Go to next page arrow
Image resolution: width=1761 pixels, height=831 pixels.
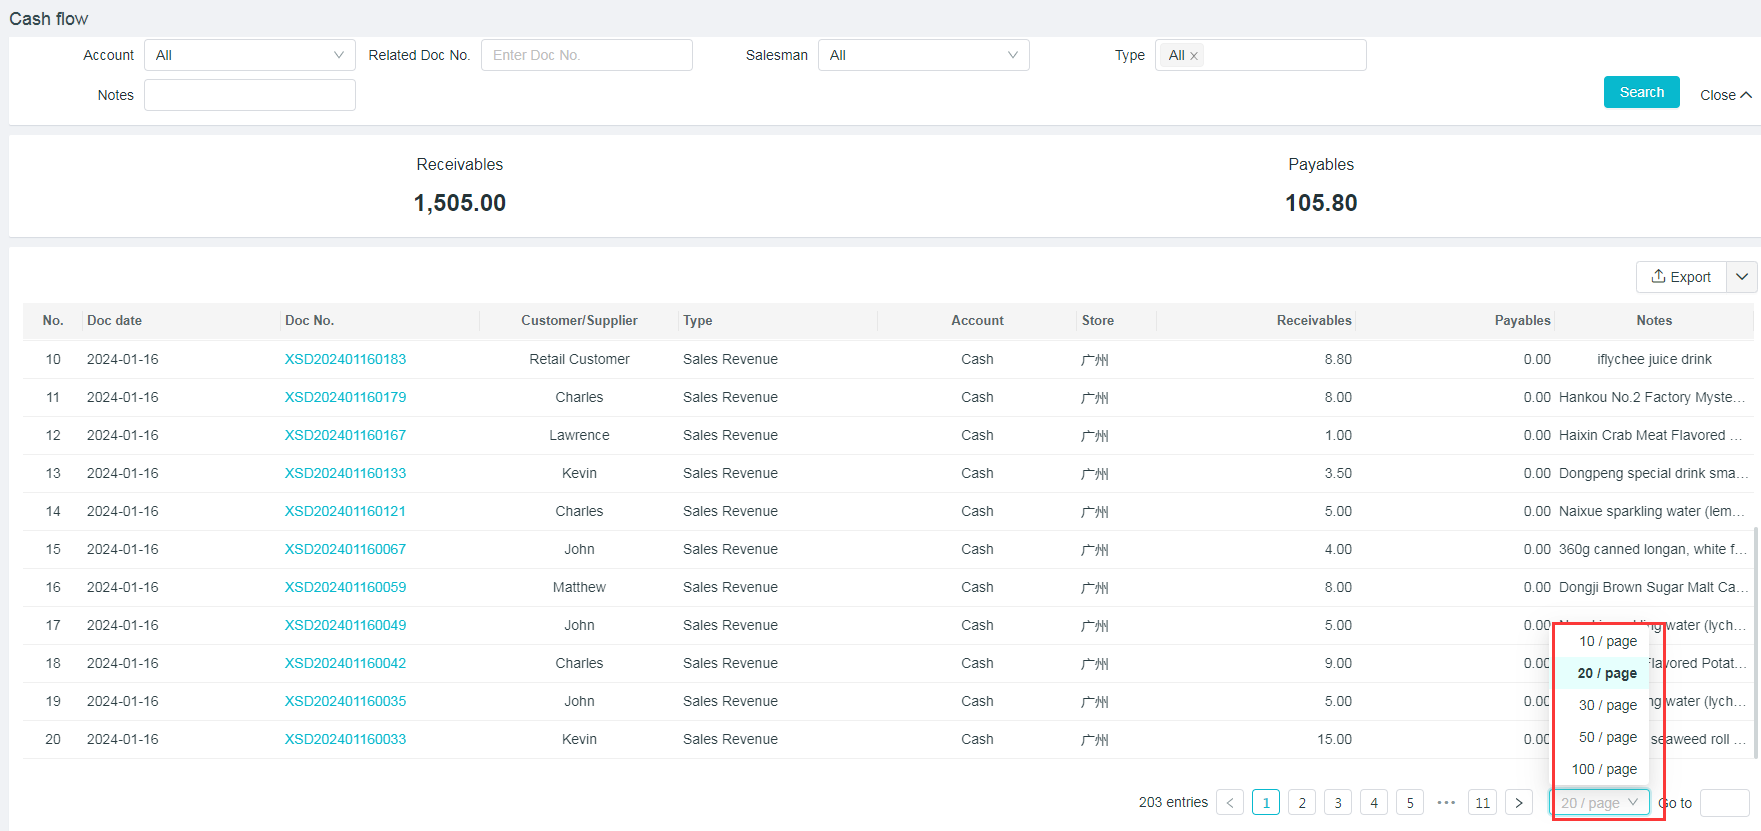click(x=1519, y=803)
